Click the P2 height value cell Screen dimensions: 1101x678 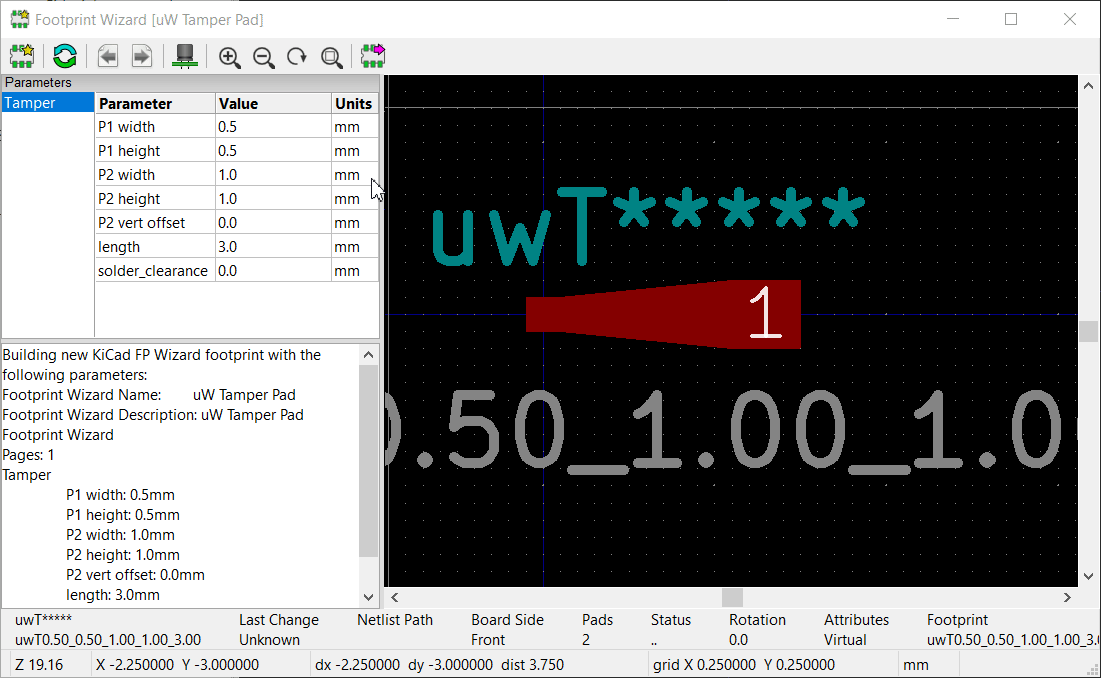tap(273, 199)
